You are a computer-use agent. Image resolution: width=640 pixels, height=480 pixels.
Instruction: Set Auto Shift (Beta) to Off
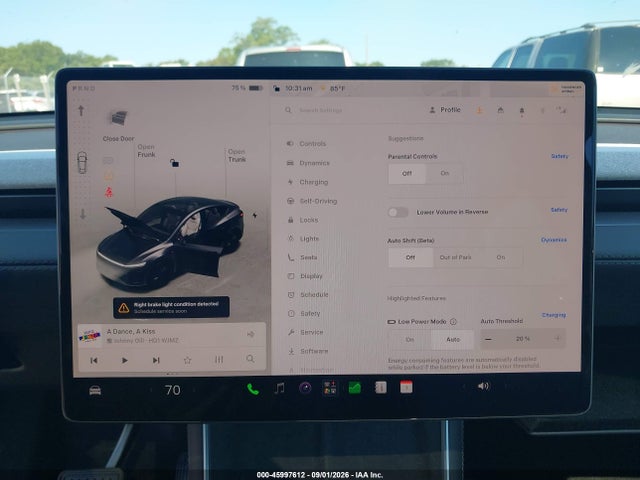410,258
